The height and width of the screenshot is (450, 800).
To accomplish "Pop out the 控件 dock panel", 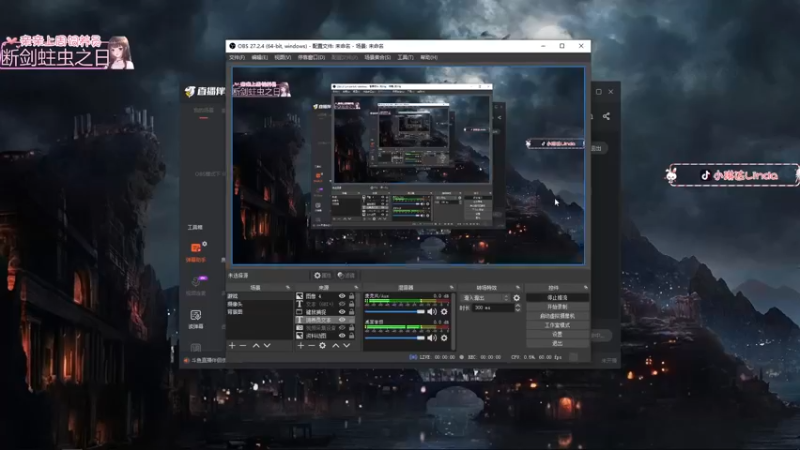I will [585, 288].
